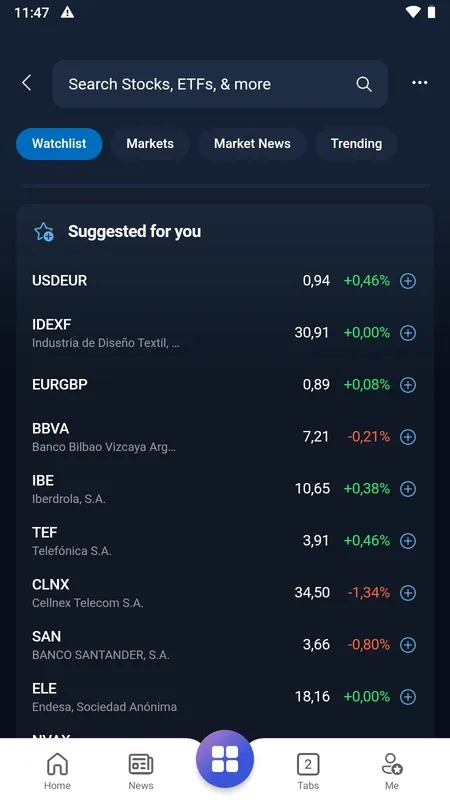Add CLNX to watchlist with plus icon

click(408, 593)
